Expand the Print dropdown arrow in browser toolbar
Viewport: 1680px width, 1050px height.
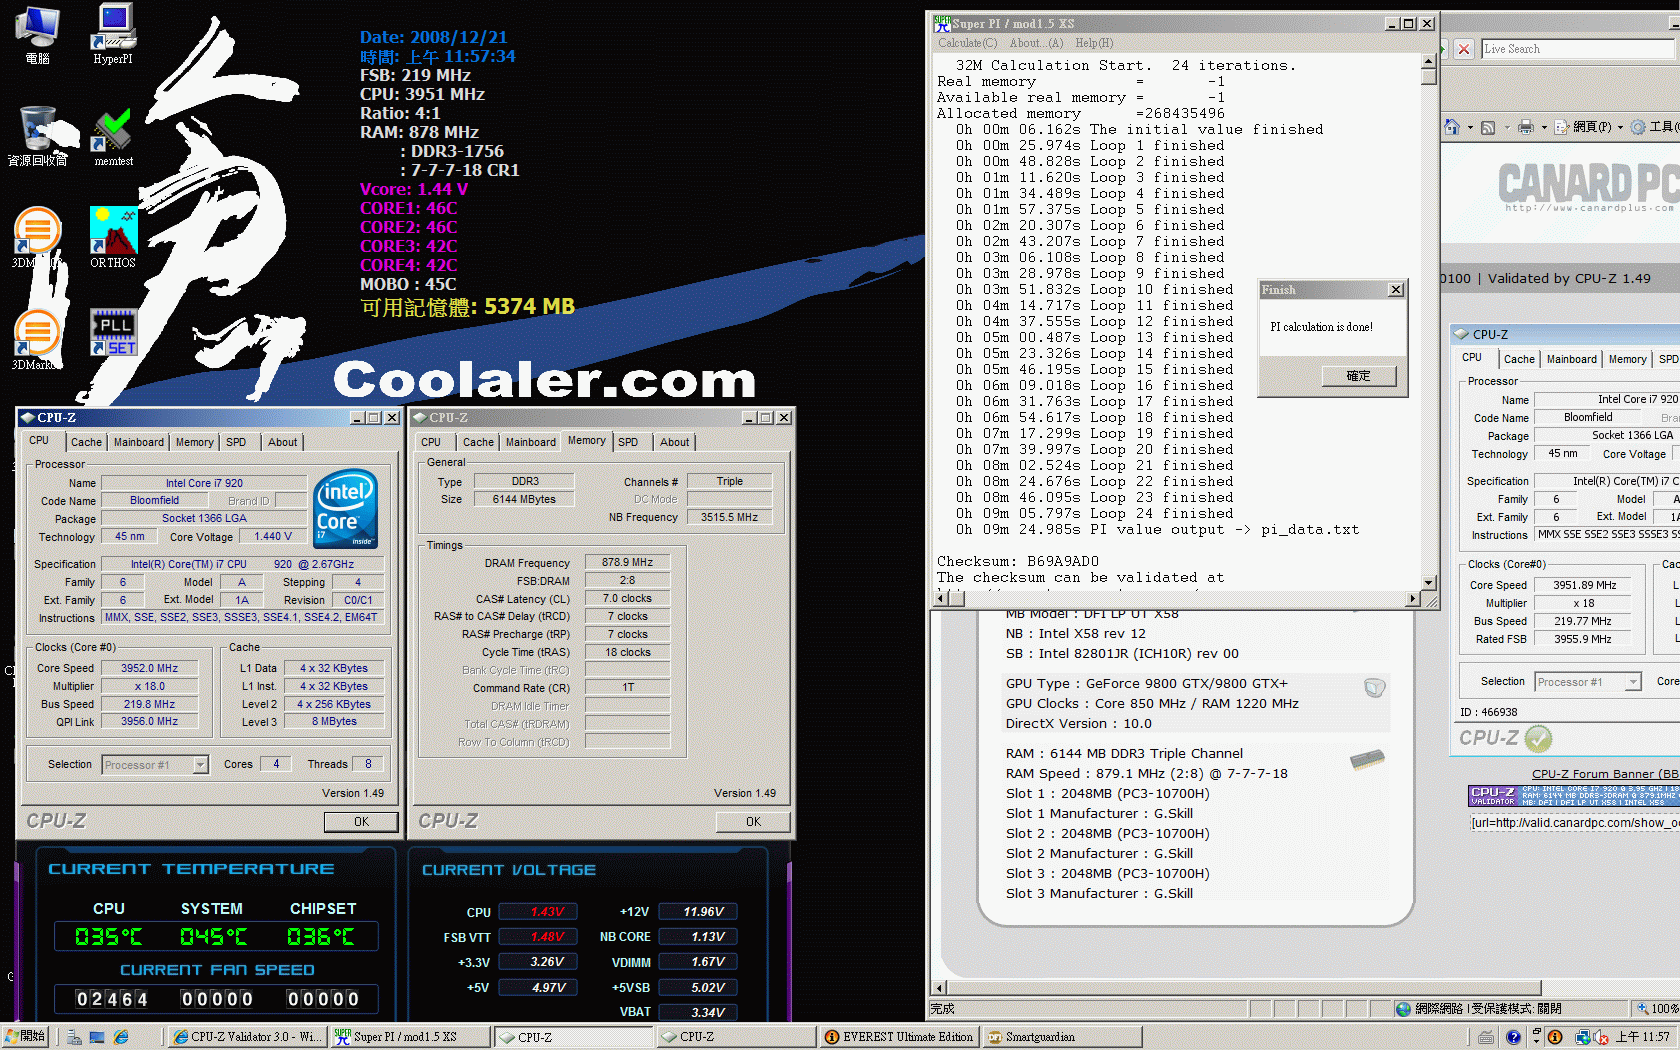point(1544,127)
